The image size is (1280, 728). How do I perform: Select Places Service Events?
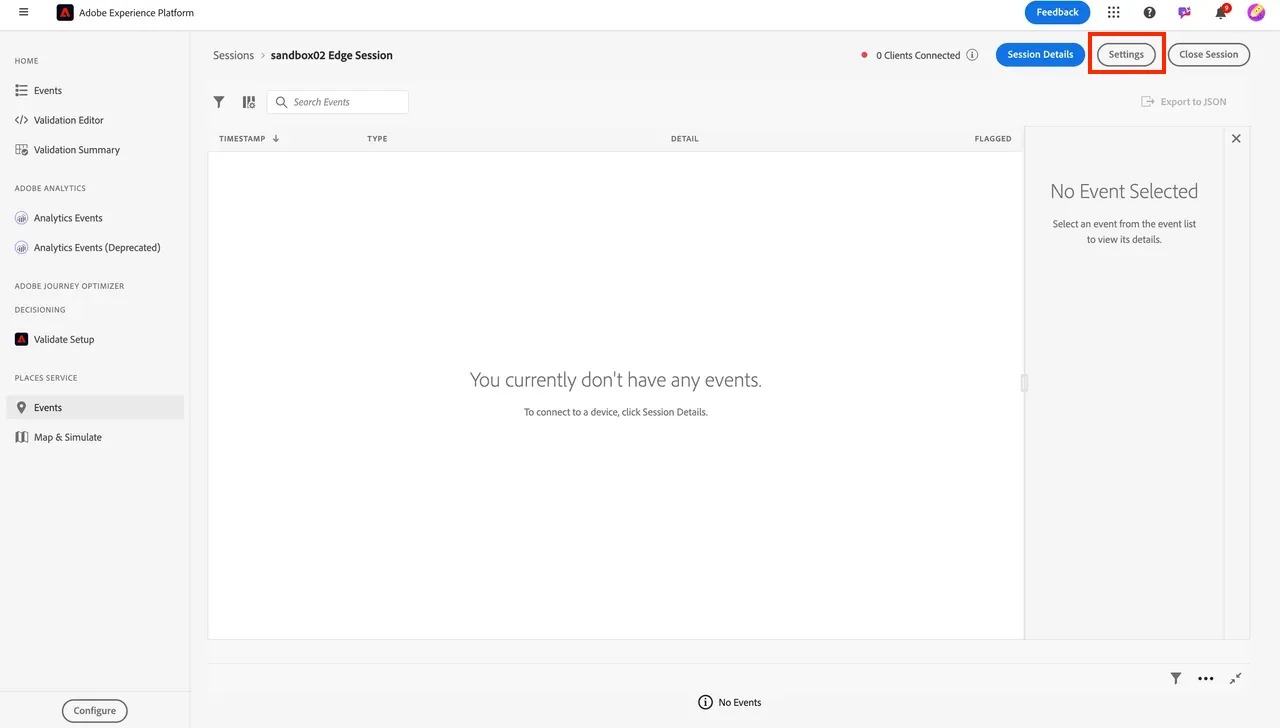(95, 408)
